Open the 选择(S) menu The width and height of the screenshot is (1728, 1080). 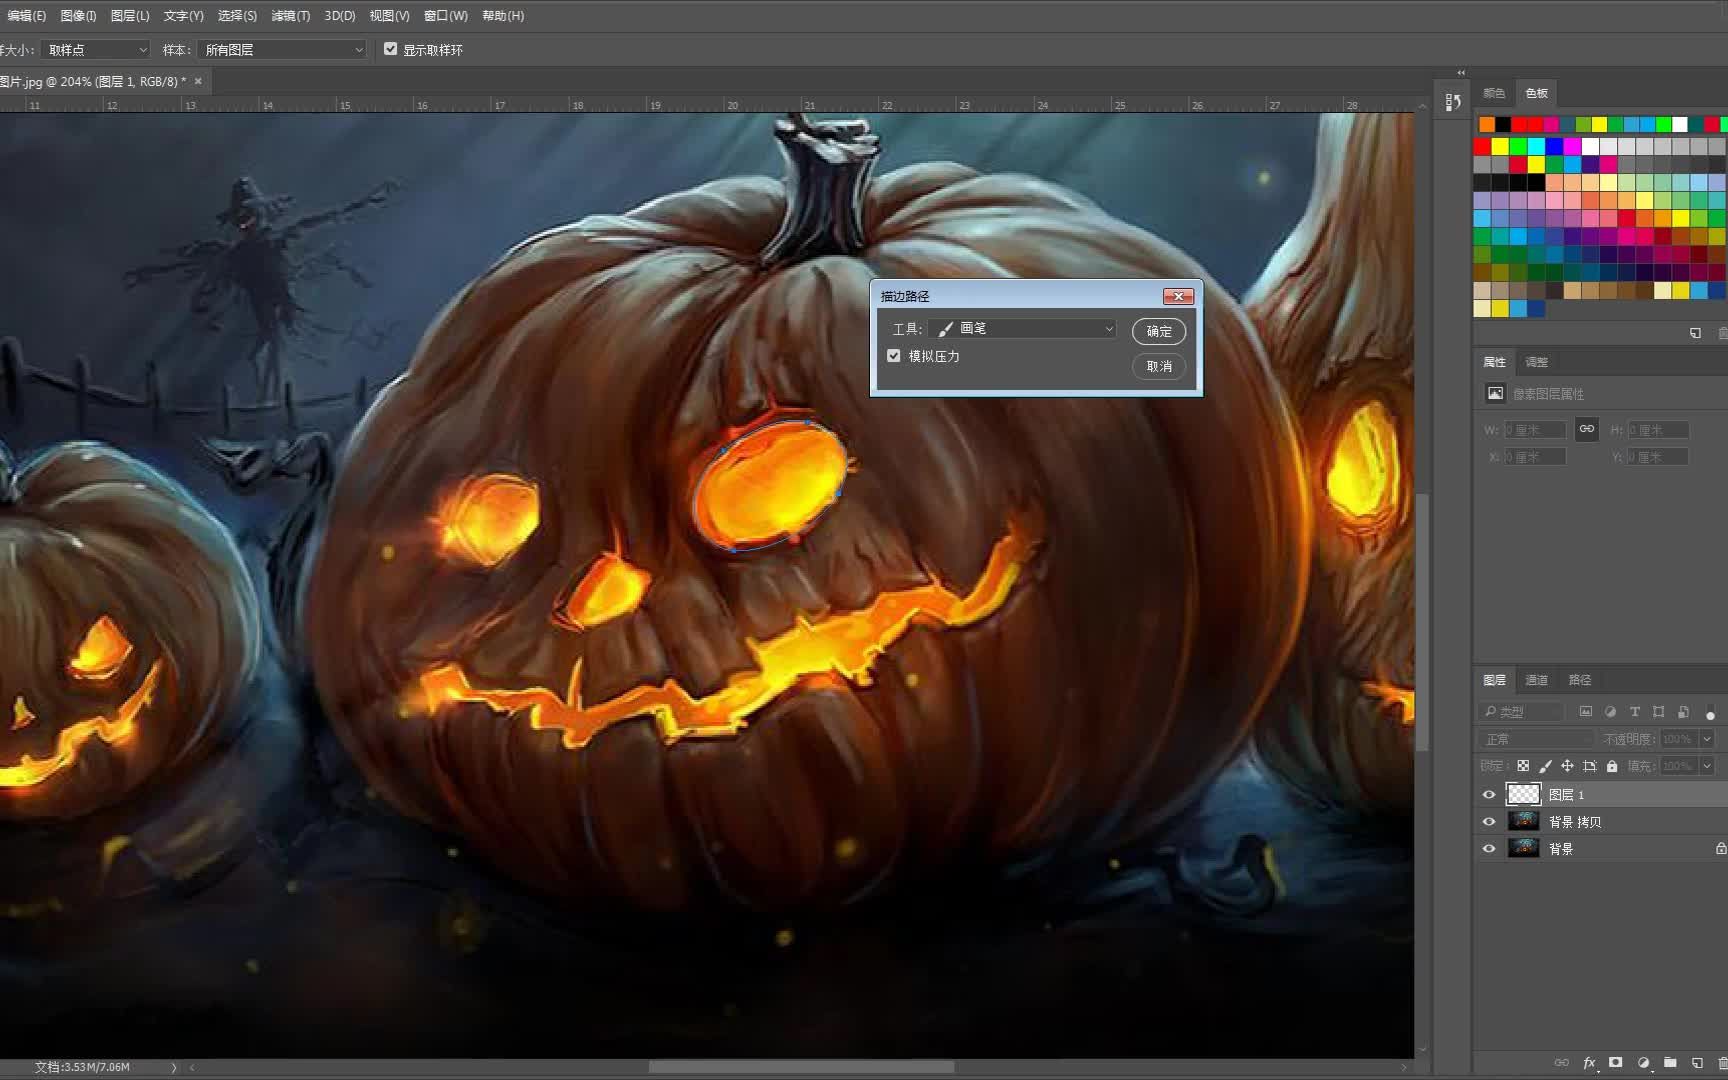[x=237, y=16]
